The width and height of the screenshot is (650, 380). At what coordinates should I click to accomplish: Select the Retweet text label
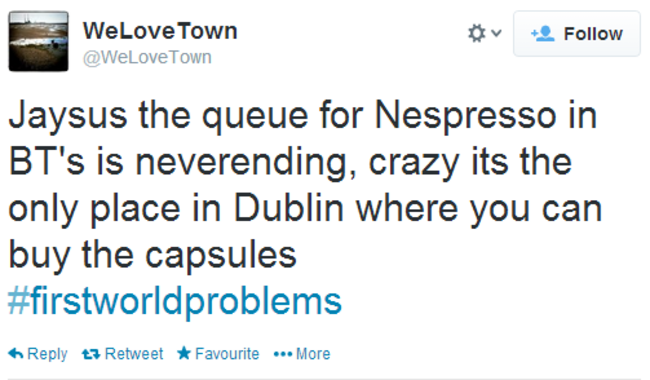coord(134,353)
